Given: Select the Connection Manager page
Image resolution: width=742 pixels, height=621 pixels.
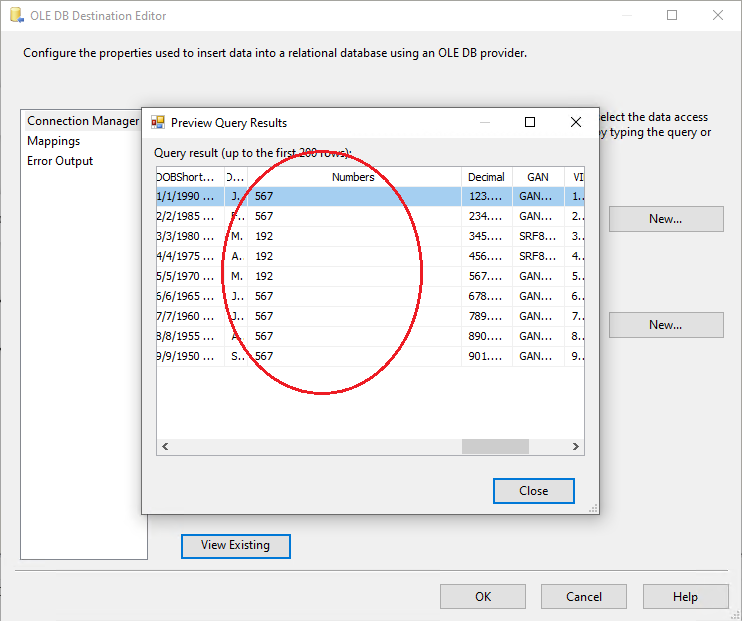Looking at the screenshot, I should point(83,121).
